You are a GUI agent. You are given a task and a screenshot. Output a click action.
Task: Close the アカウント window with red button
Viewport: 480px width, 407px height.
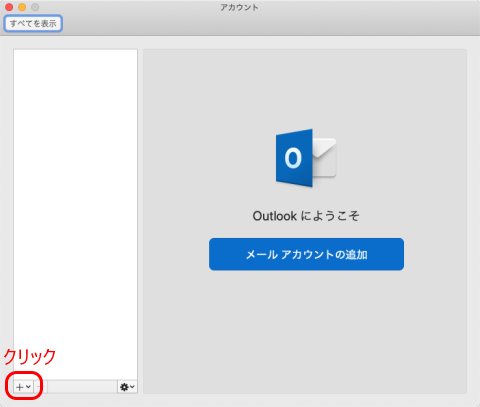pyautogui.click(x=9, y=7)
